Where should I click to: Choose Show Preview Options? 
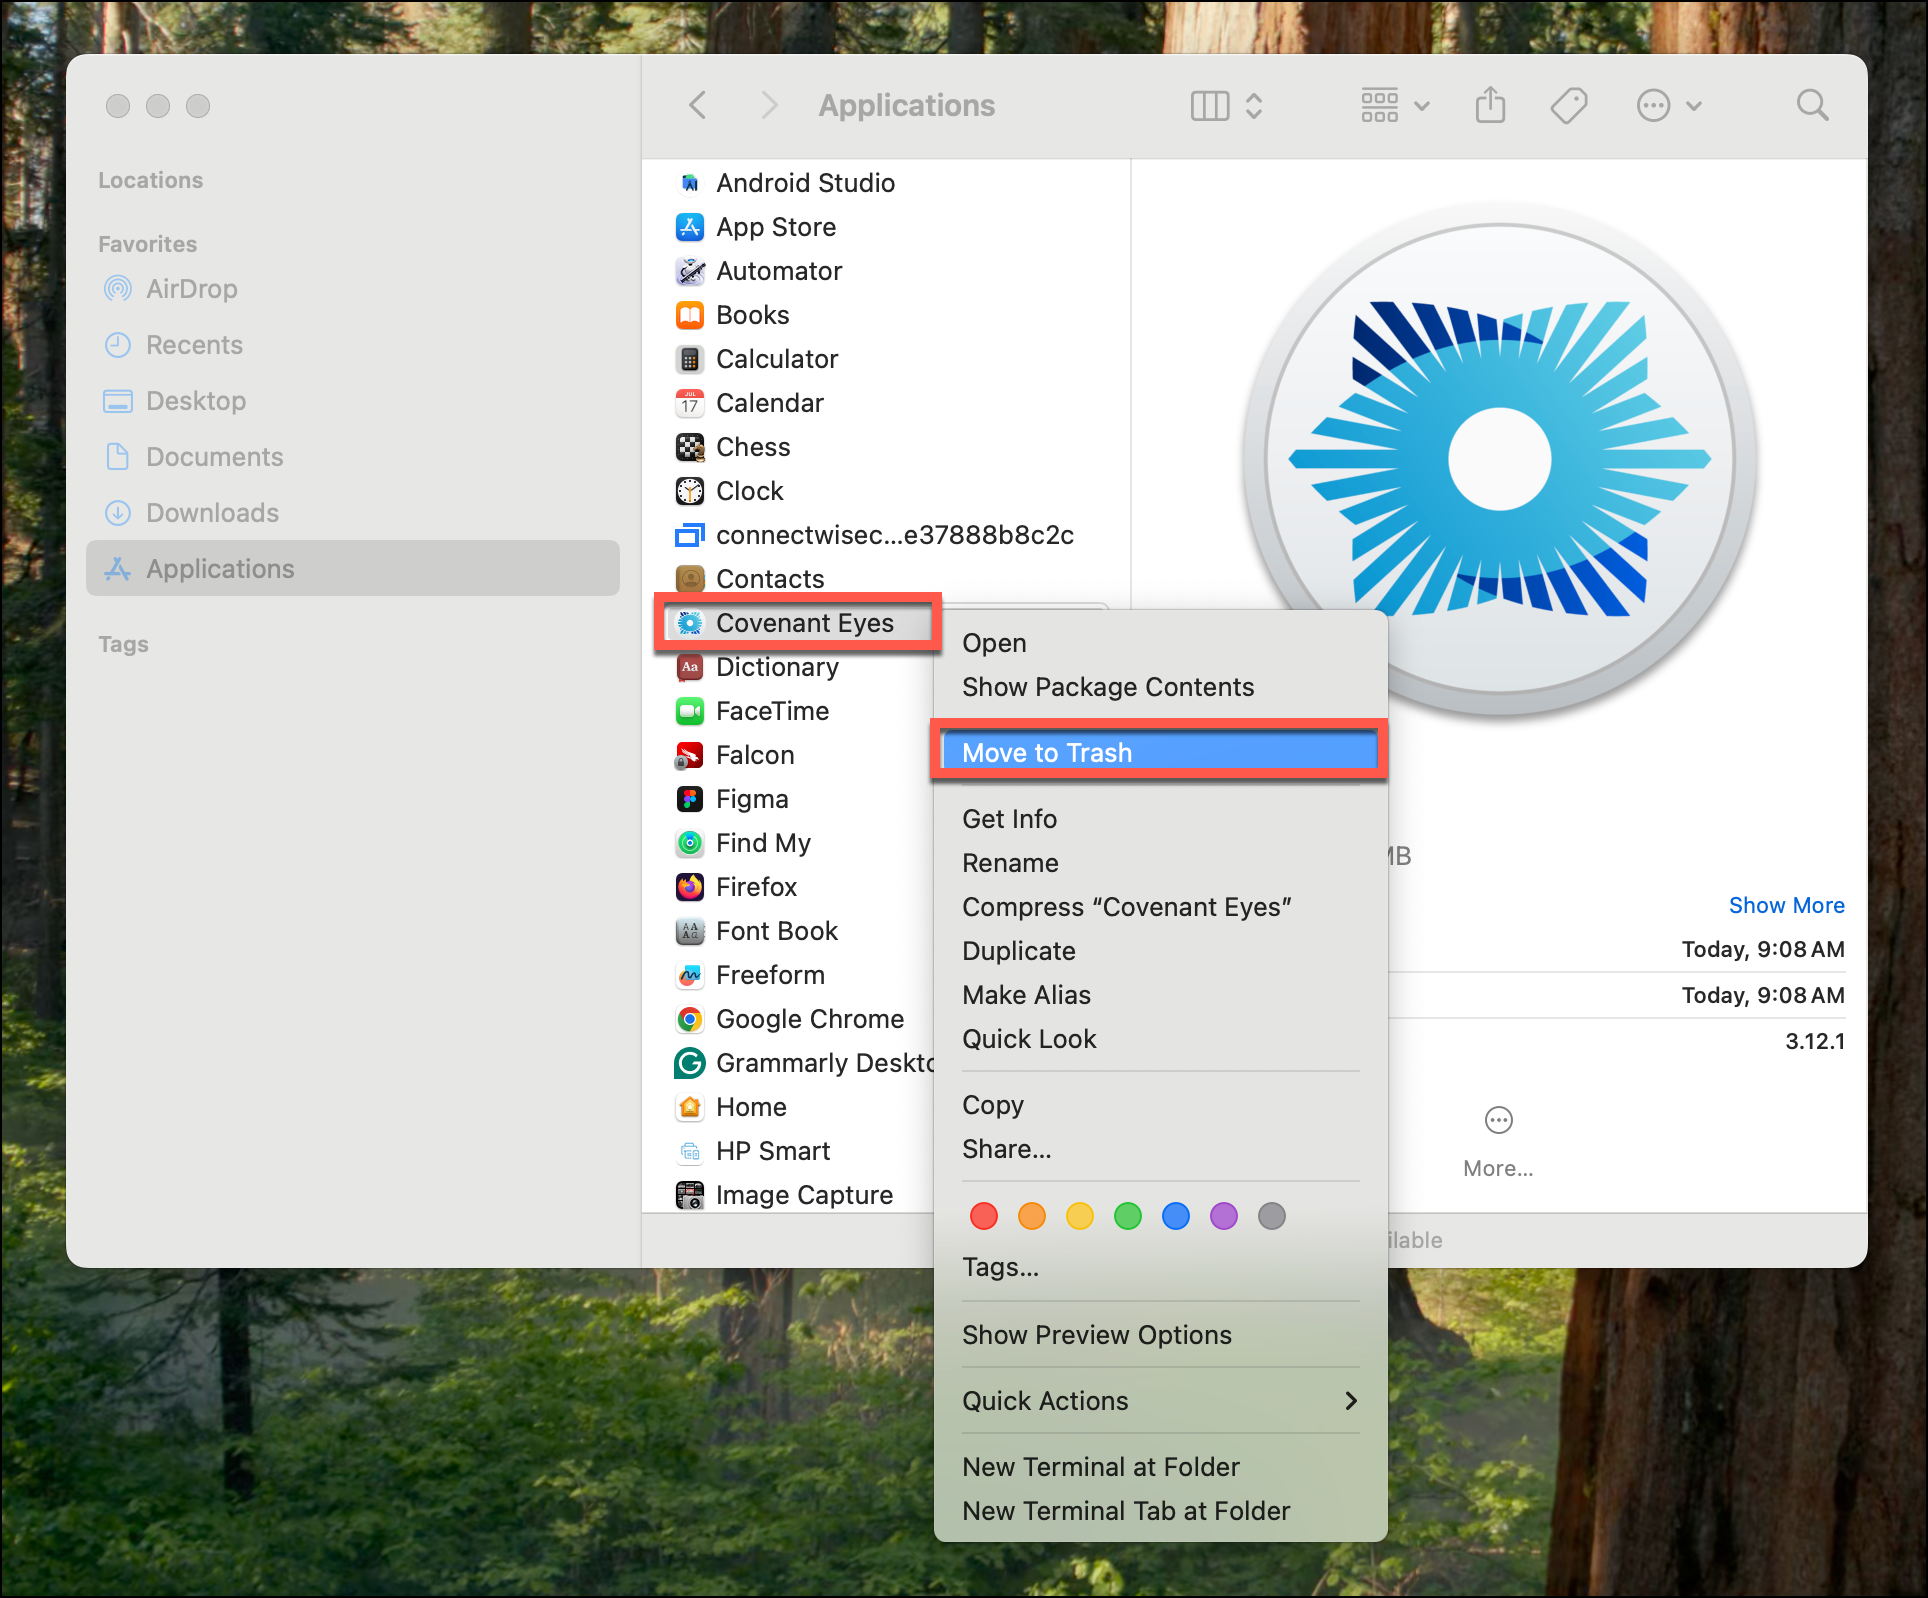(1160, 1335)
